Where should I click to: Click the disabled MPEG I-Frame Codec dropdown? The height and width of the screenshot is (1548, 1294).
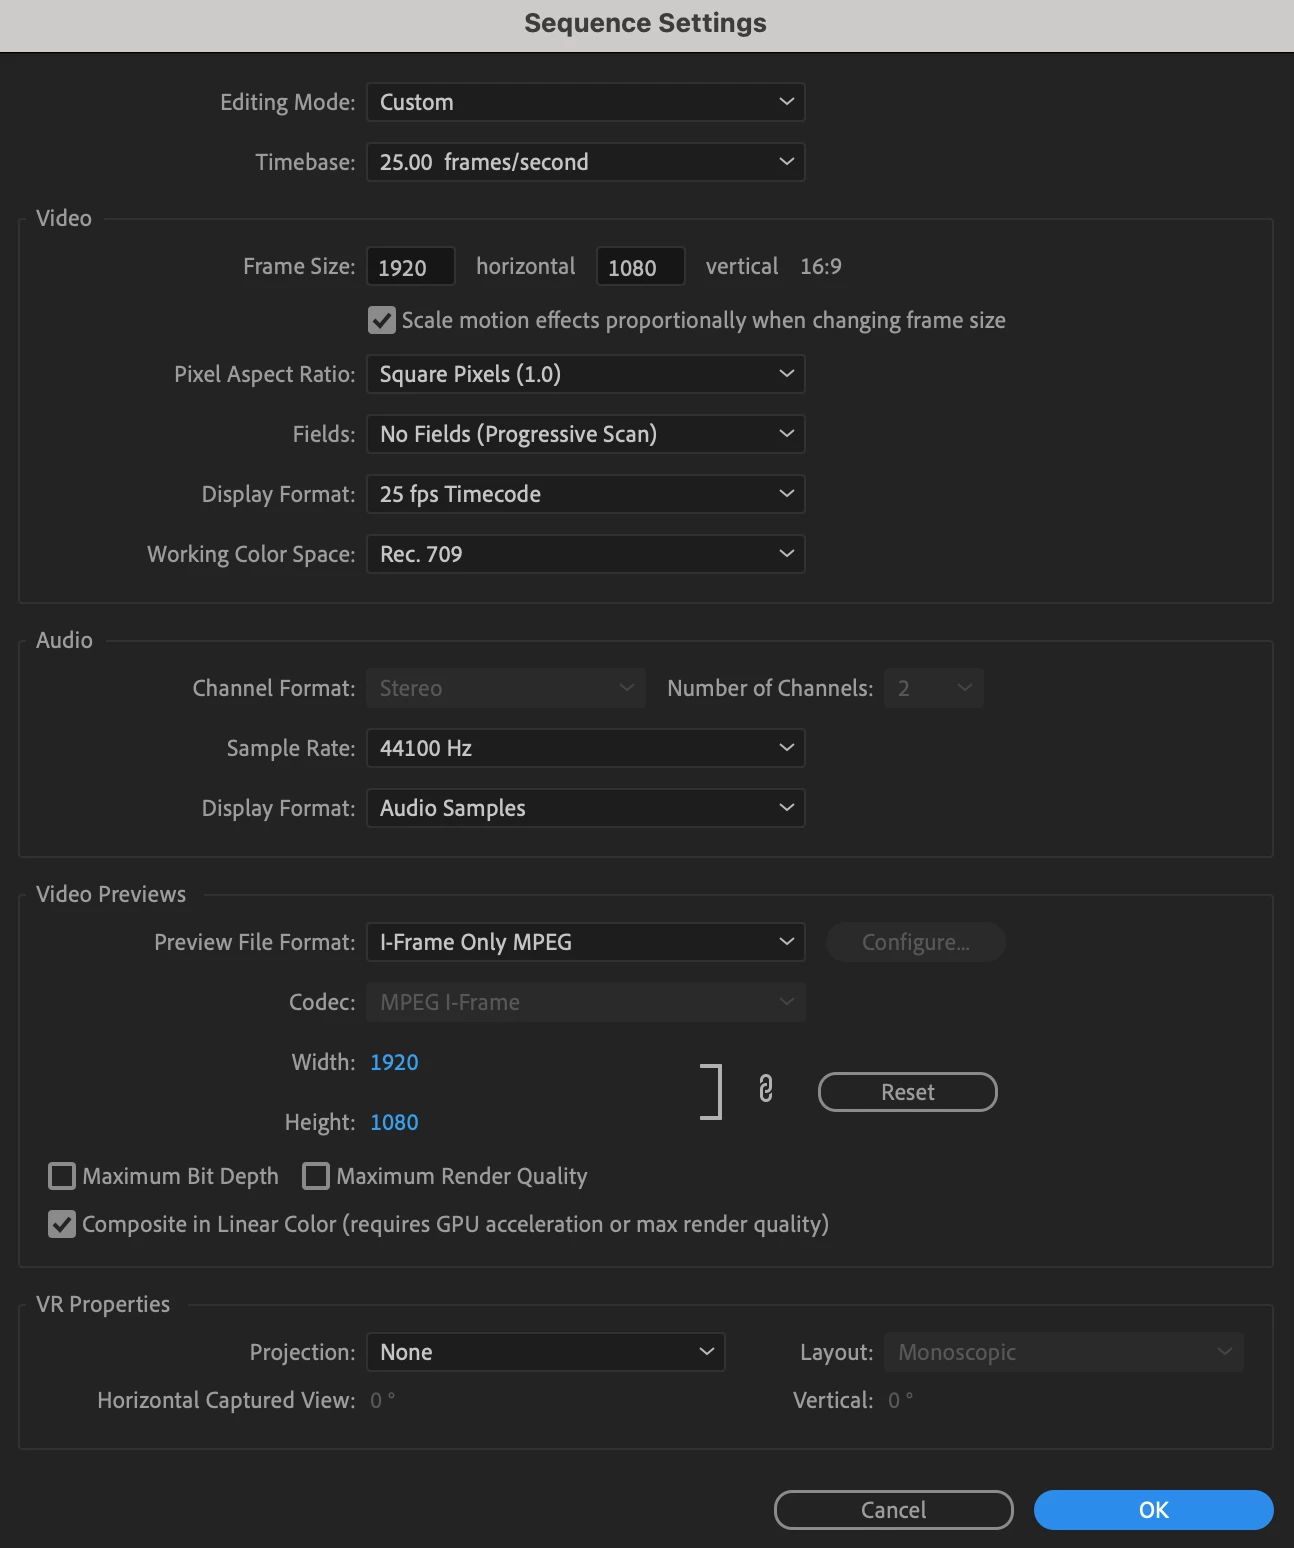click(586, 1002)
